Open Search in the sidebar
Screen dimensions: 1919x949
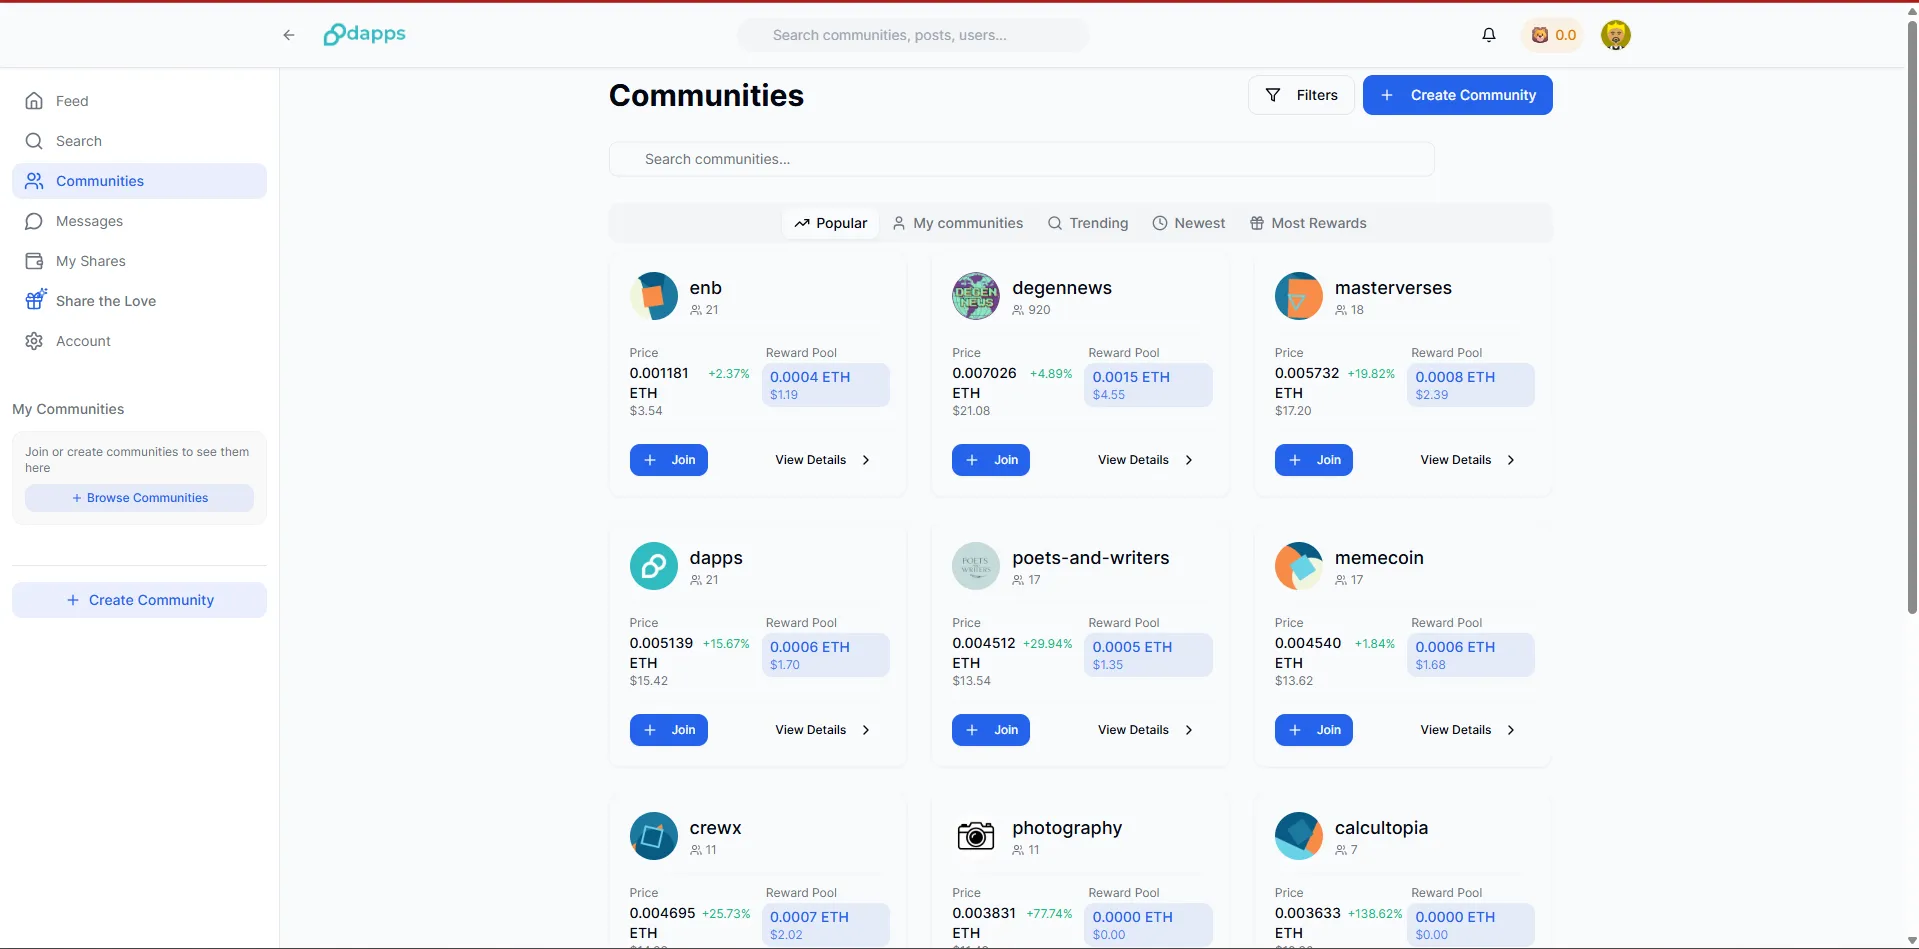(139, 141)
